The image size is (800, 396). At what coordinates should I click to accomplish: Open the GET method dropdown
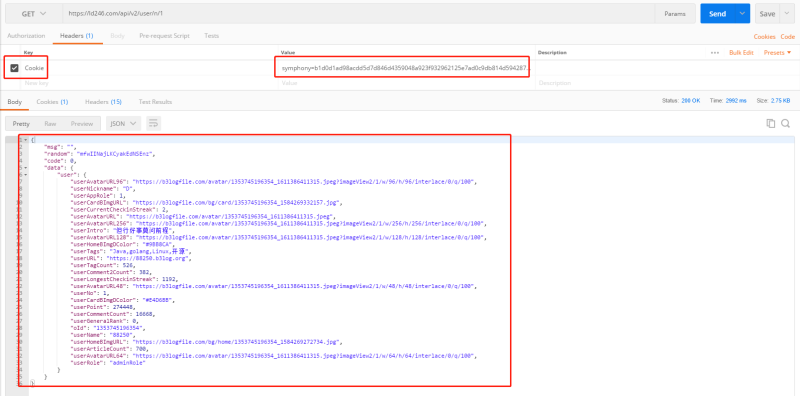click(34, 14)
